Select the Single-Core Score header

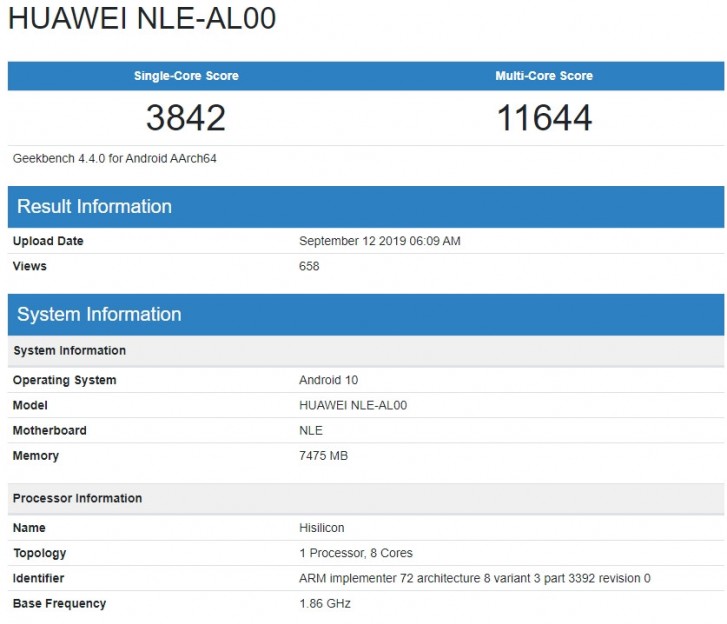(186, 76)
